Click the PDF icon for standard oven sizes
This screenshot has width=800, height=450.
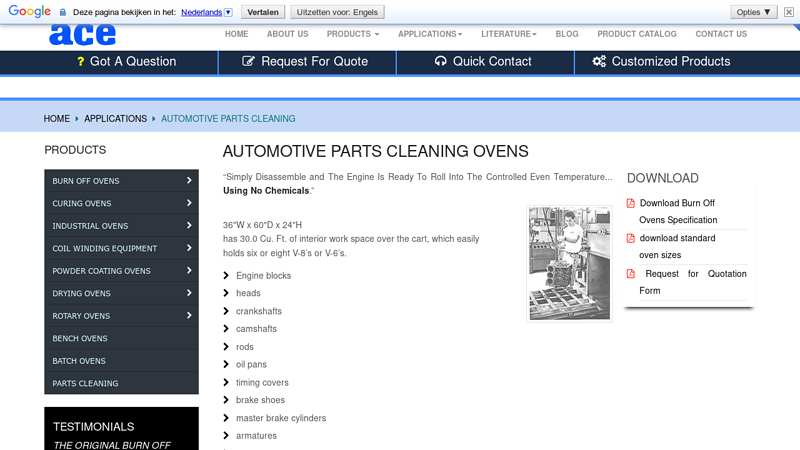pos(631,238)
